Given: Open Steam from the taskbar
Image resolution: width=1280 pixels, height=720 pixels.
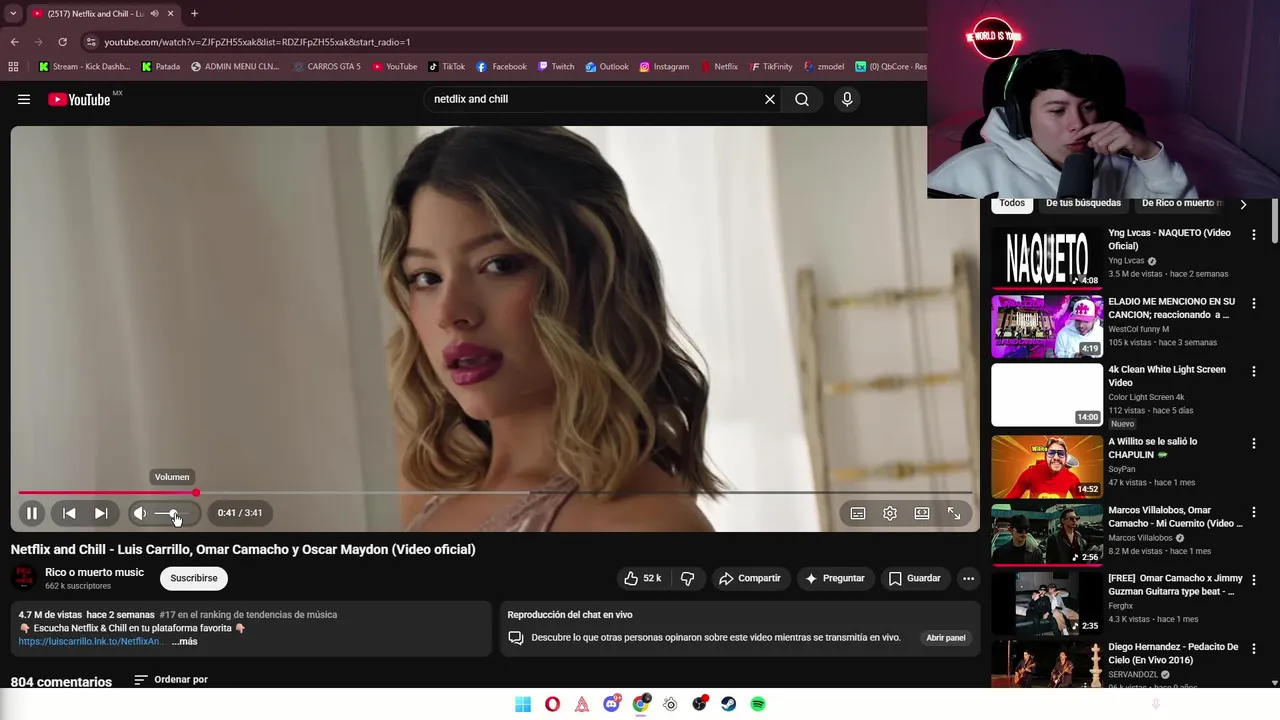Looking at the screenshot, I should tap(729, 704).
